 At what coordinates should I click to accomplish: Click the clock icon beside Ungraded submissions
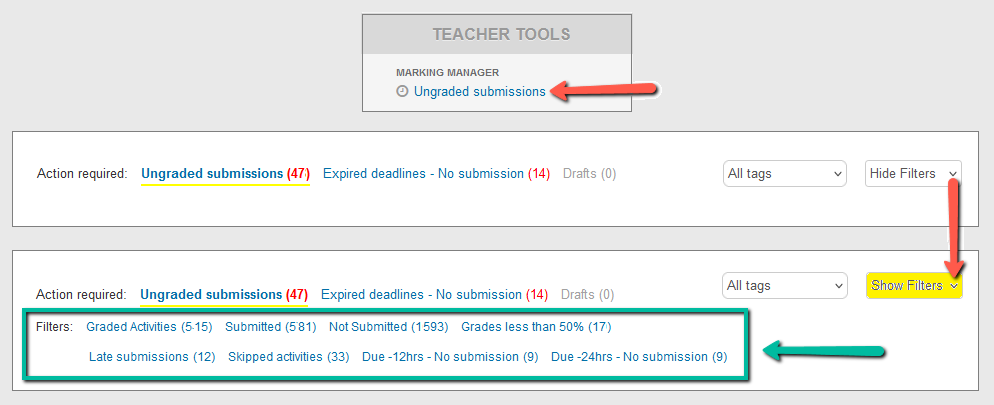[402, 91]
